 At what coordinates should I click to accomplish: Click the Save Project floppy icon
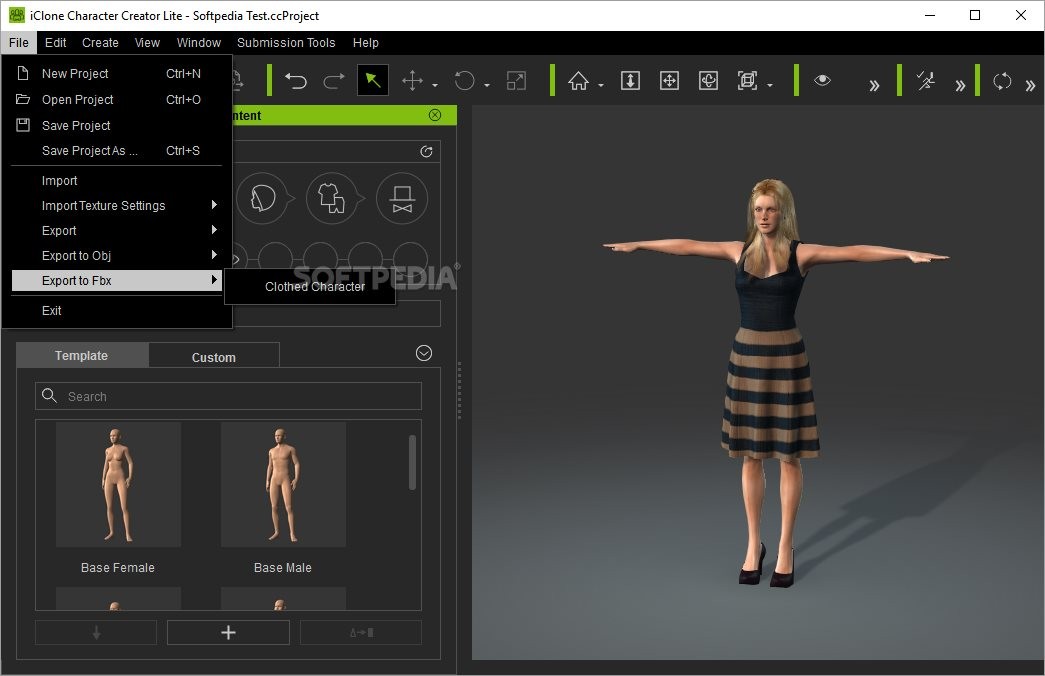coord(23,125)
